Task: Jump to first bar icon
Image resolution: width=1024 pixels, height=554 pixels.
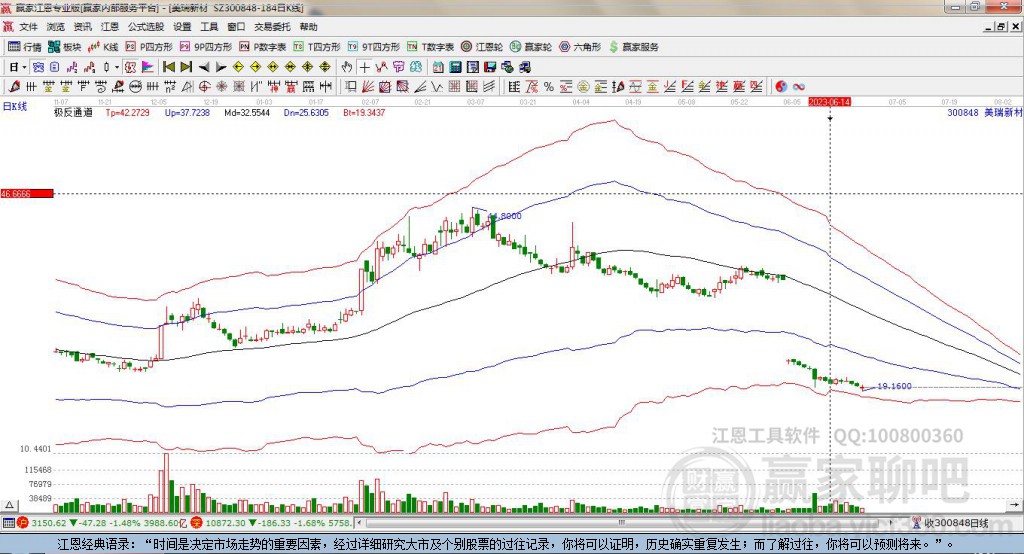Action: point(168,67)
